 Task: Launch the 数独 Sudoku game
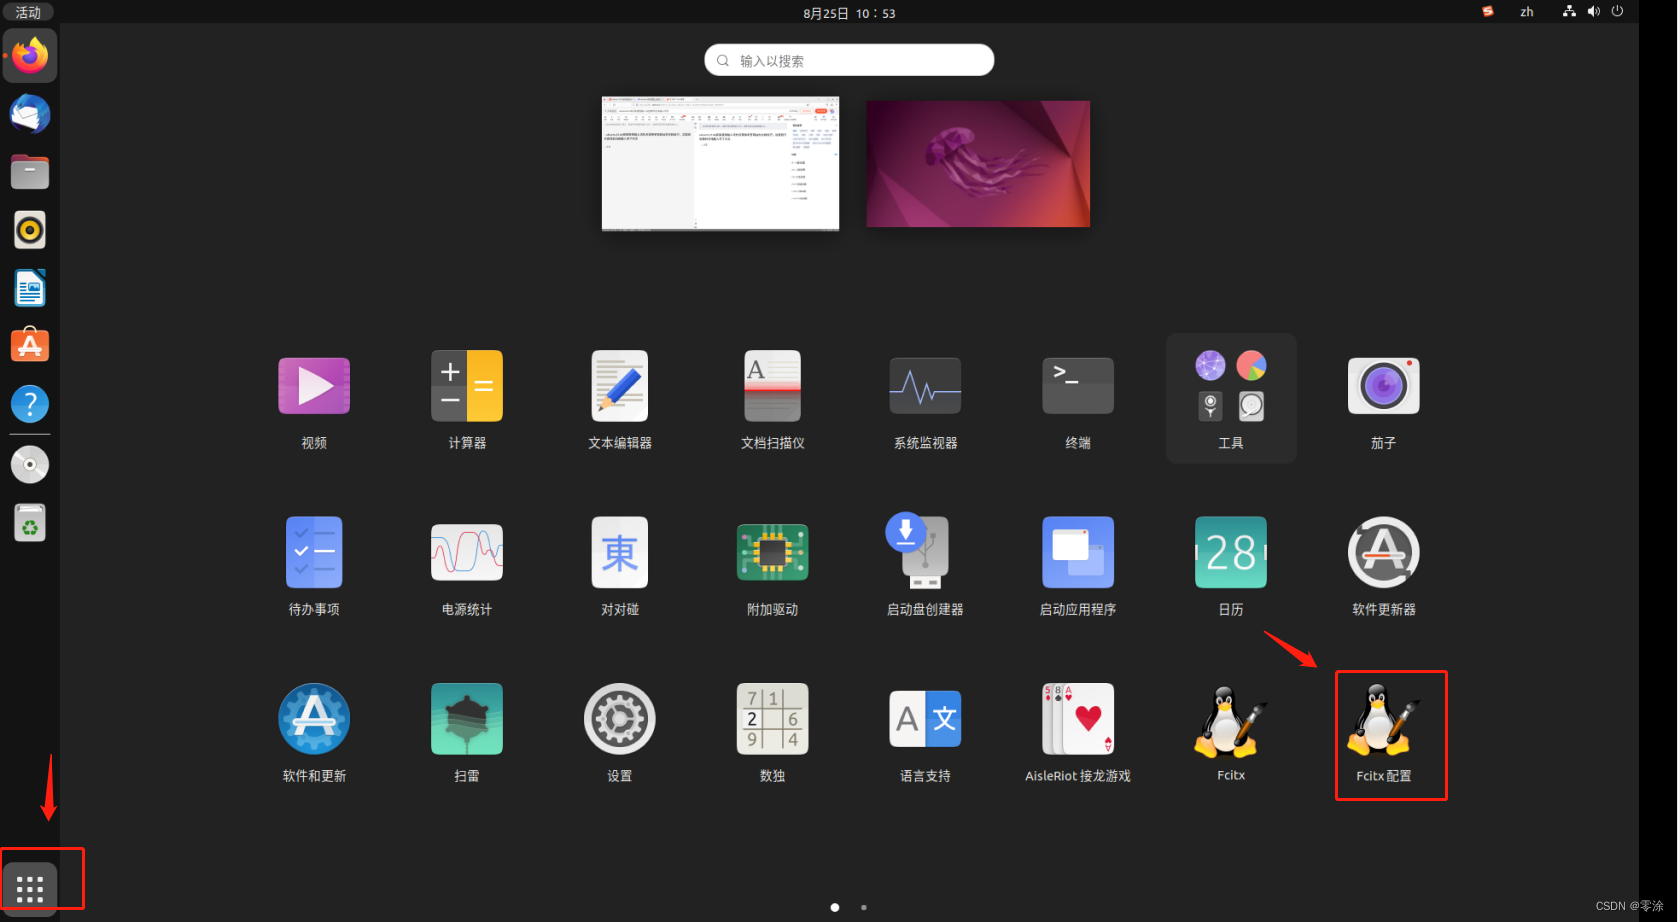pos(772,719)
